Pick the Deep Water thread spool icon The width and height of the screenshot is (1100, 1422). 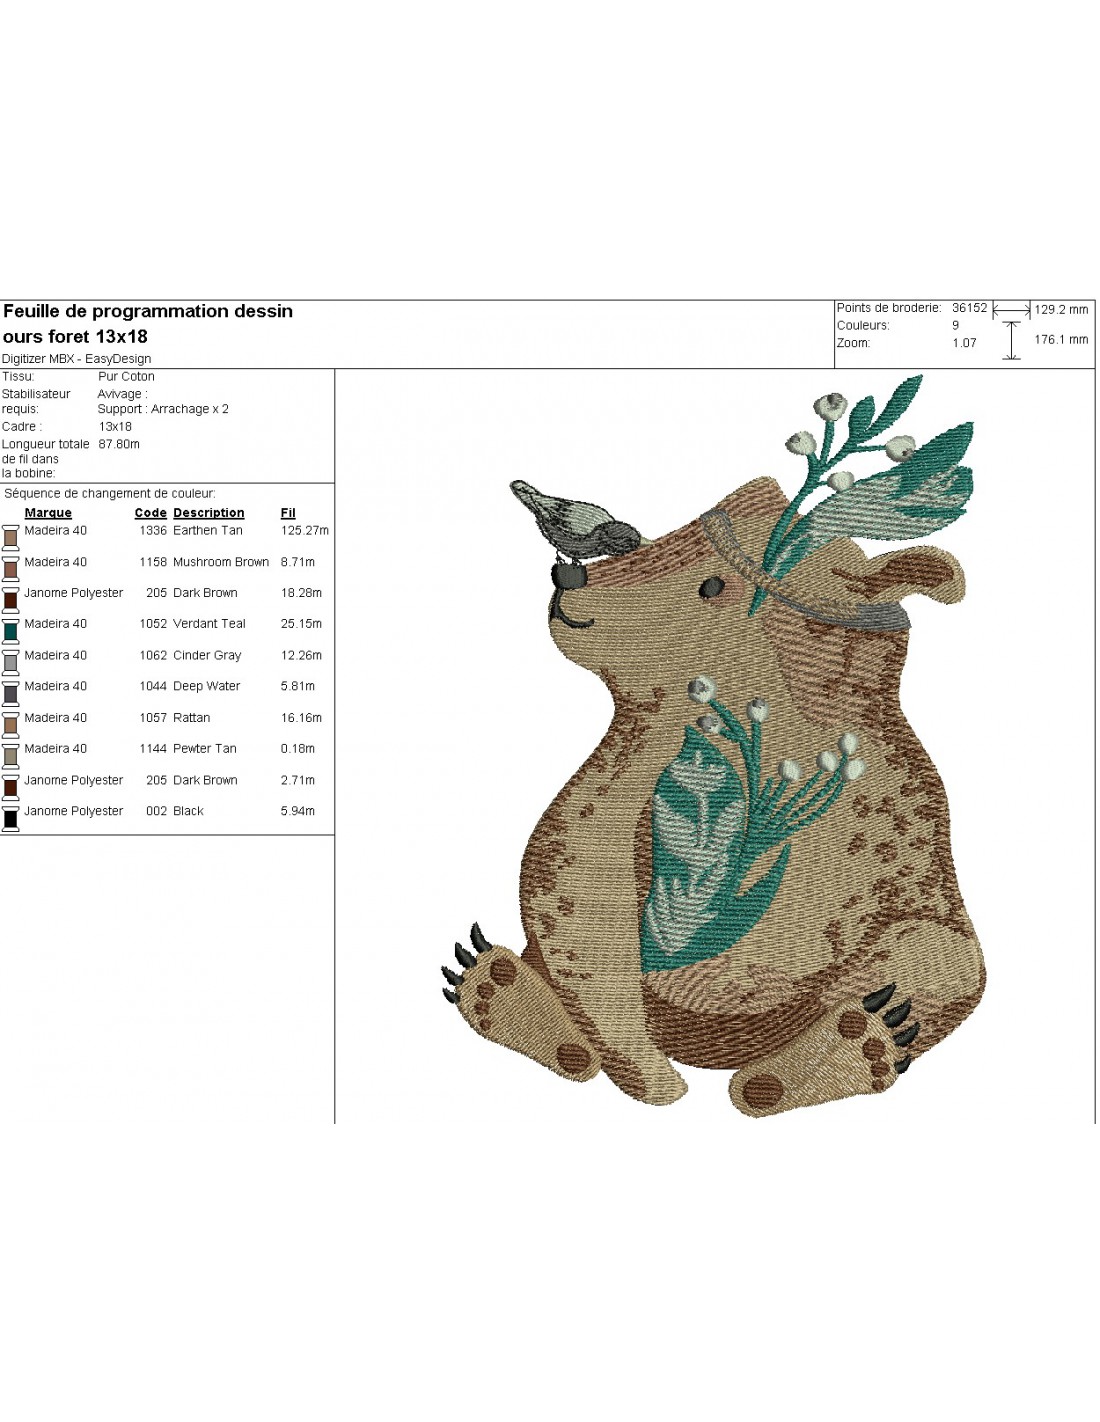tap(10, 692)
